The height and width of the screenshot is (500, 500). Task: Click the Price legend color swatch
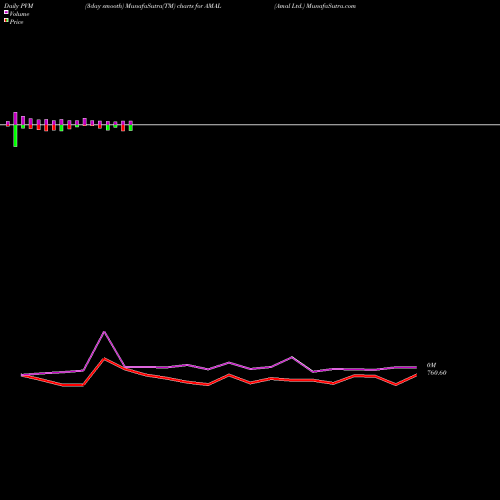(x=6, y=20)
